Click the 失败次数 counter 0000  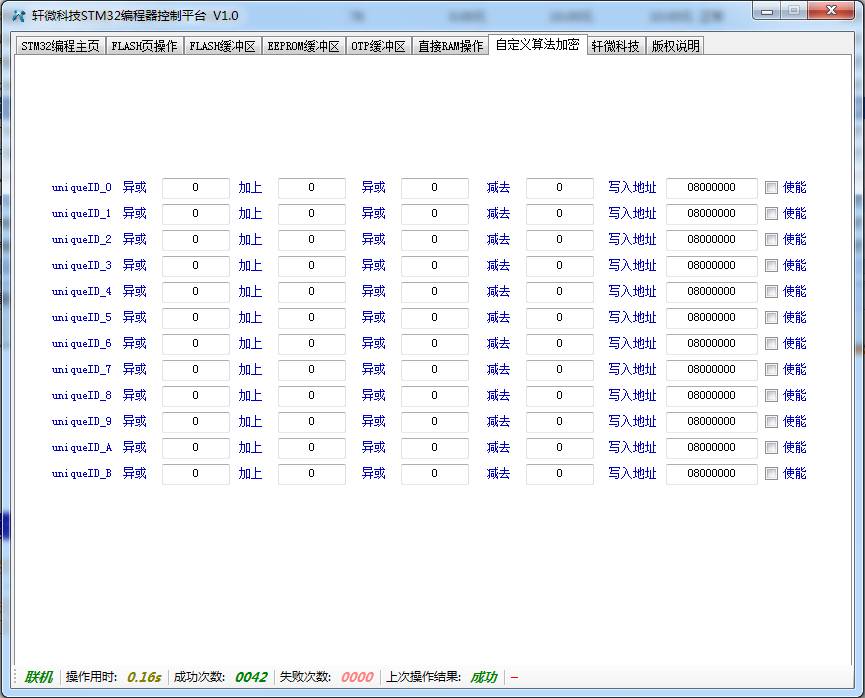coord(357,677)
